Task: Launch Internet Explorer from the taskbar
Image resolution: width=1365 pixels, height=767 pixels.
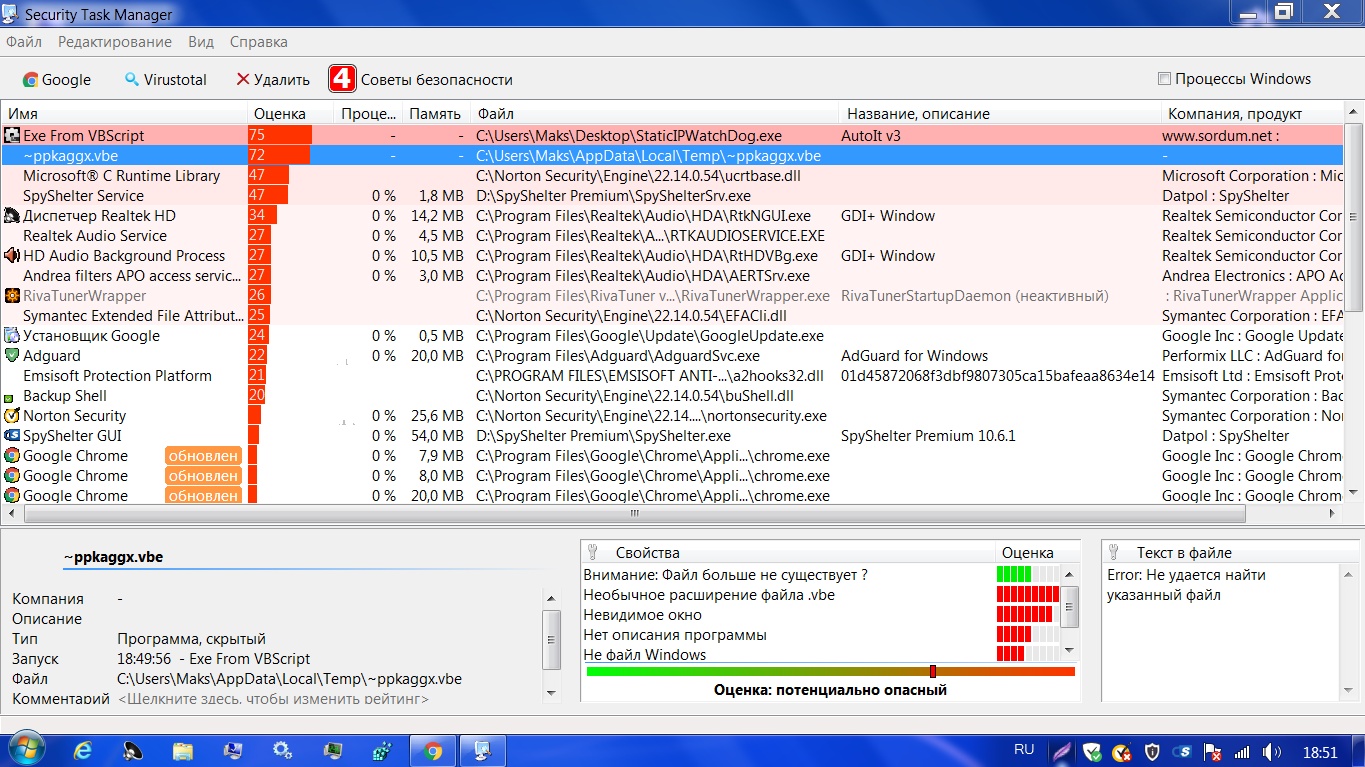Action: 83,750
